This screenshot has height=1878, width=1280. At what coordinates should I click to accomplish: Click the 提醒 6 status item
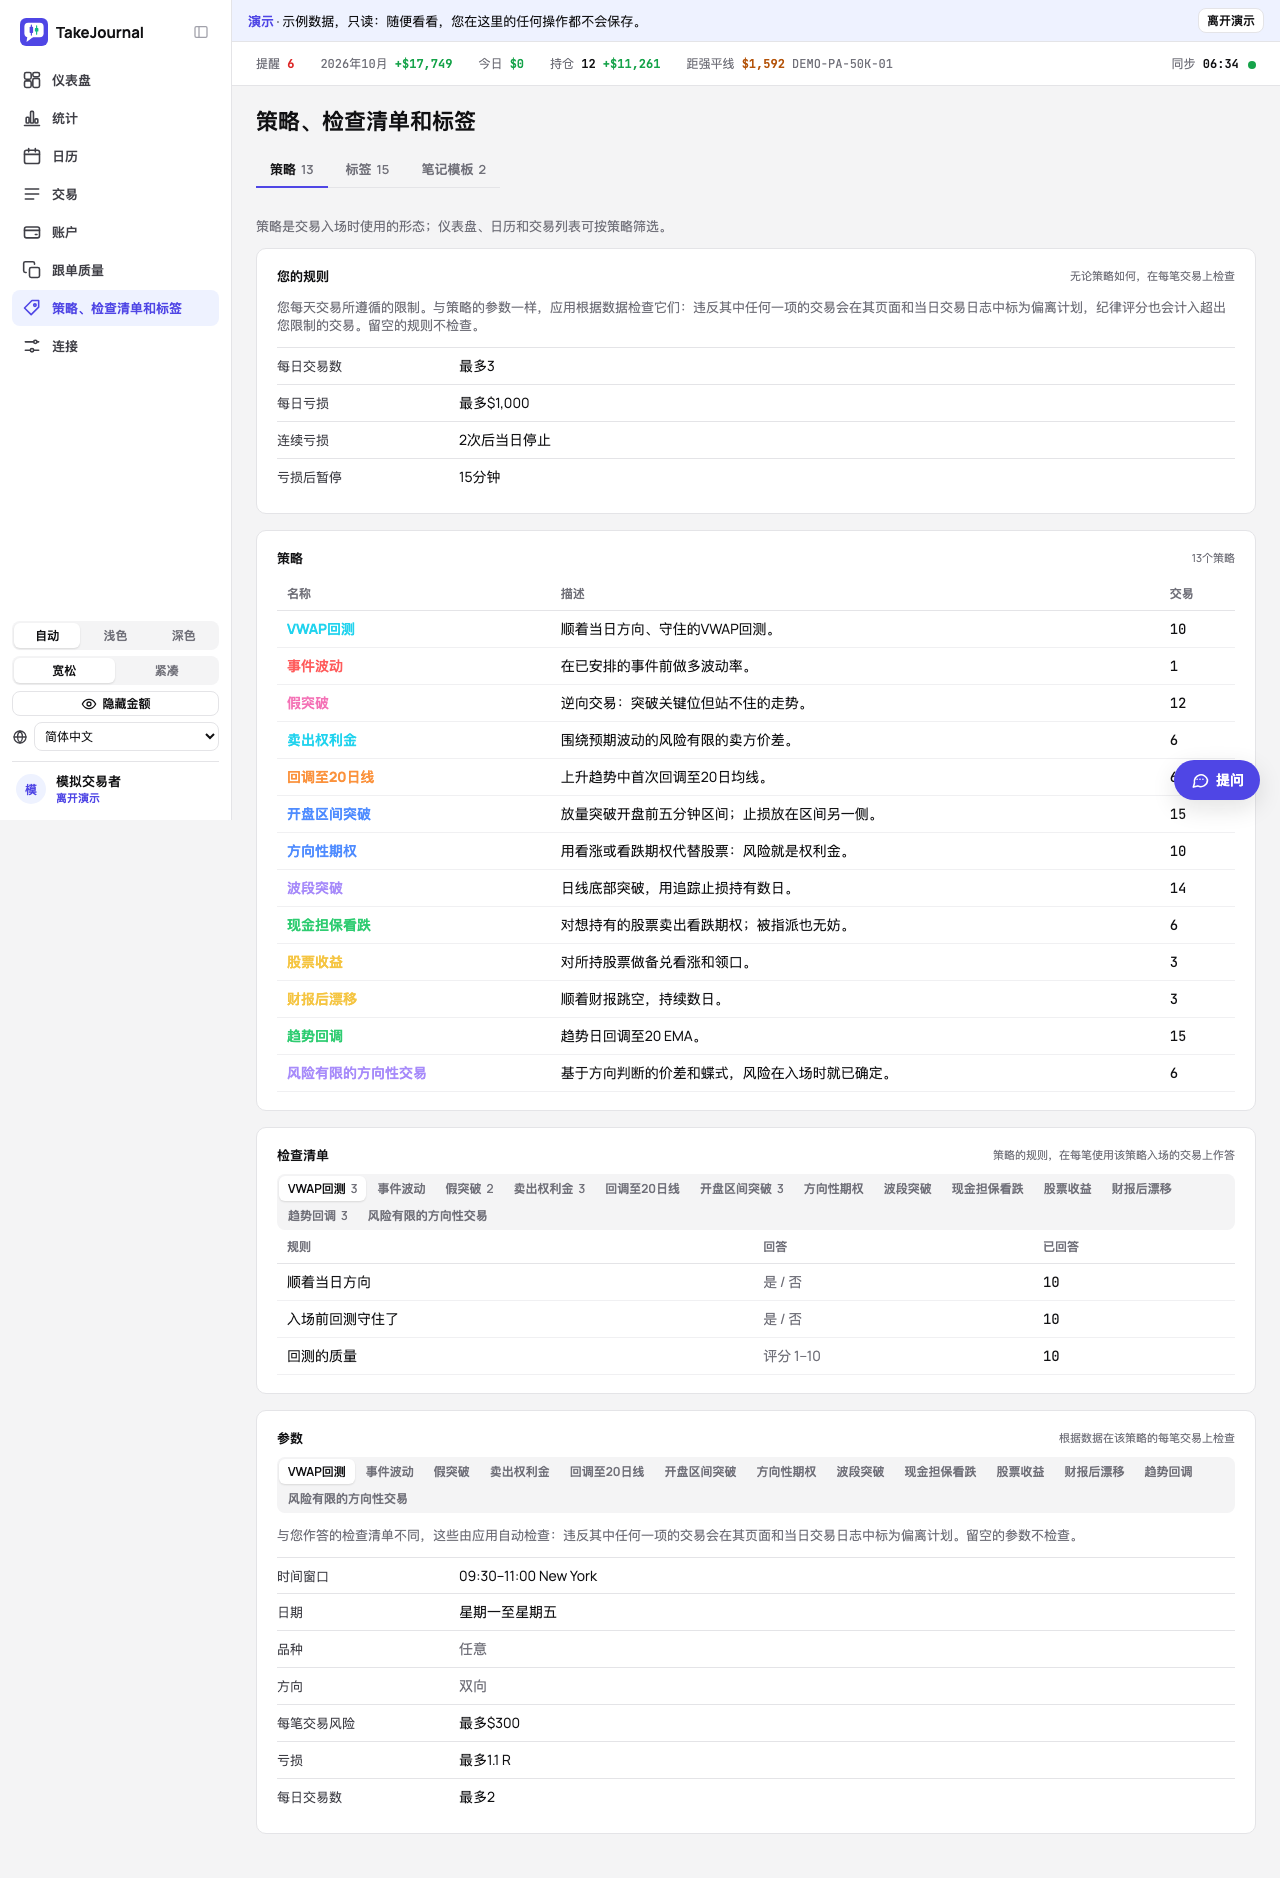(275, 64)
